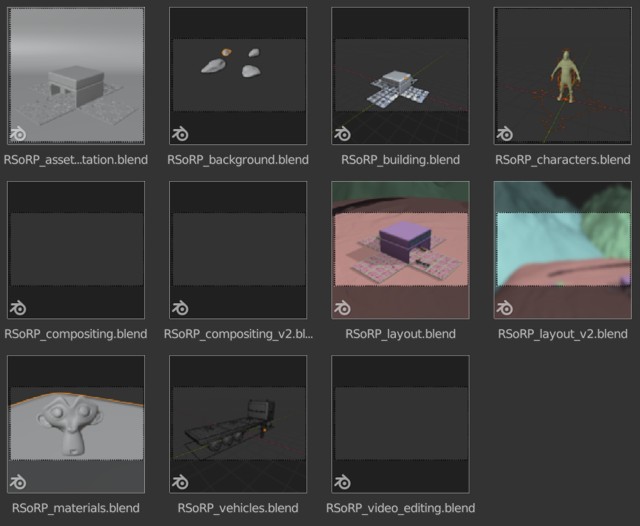Click Blender icon on RSoRP_materials thumbnail

pyautogui.click(x=18, y=482)
